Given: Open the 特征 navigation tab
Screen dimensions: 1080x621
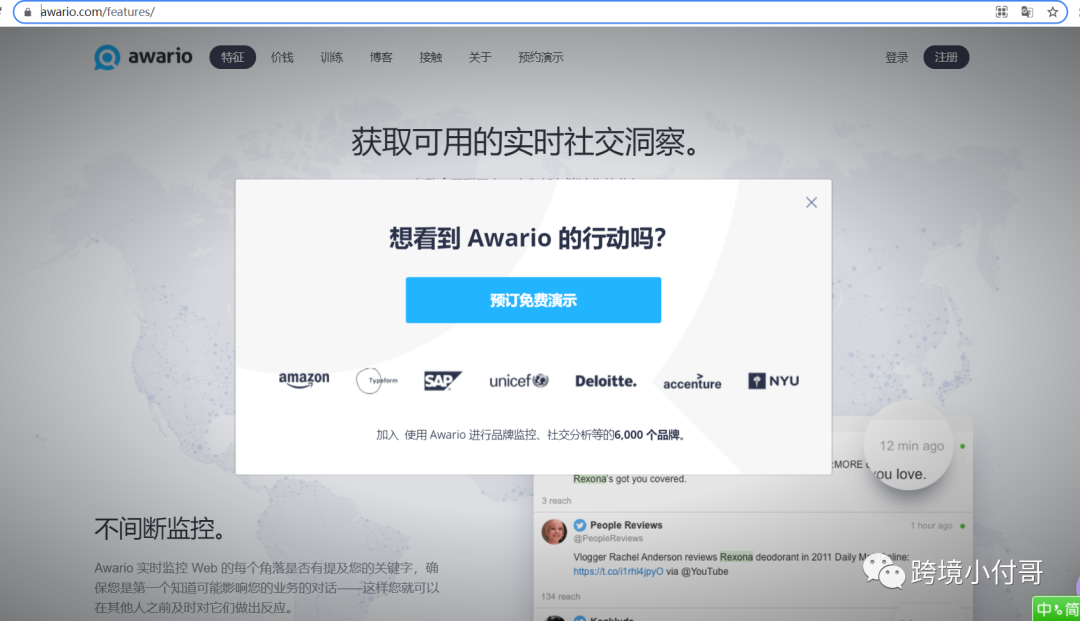Looking at the screenshot, I should (233, 57).
